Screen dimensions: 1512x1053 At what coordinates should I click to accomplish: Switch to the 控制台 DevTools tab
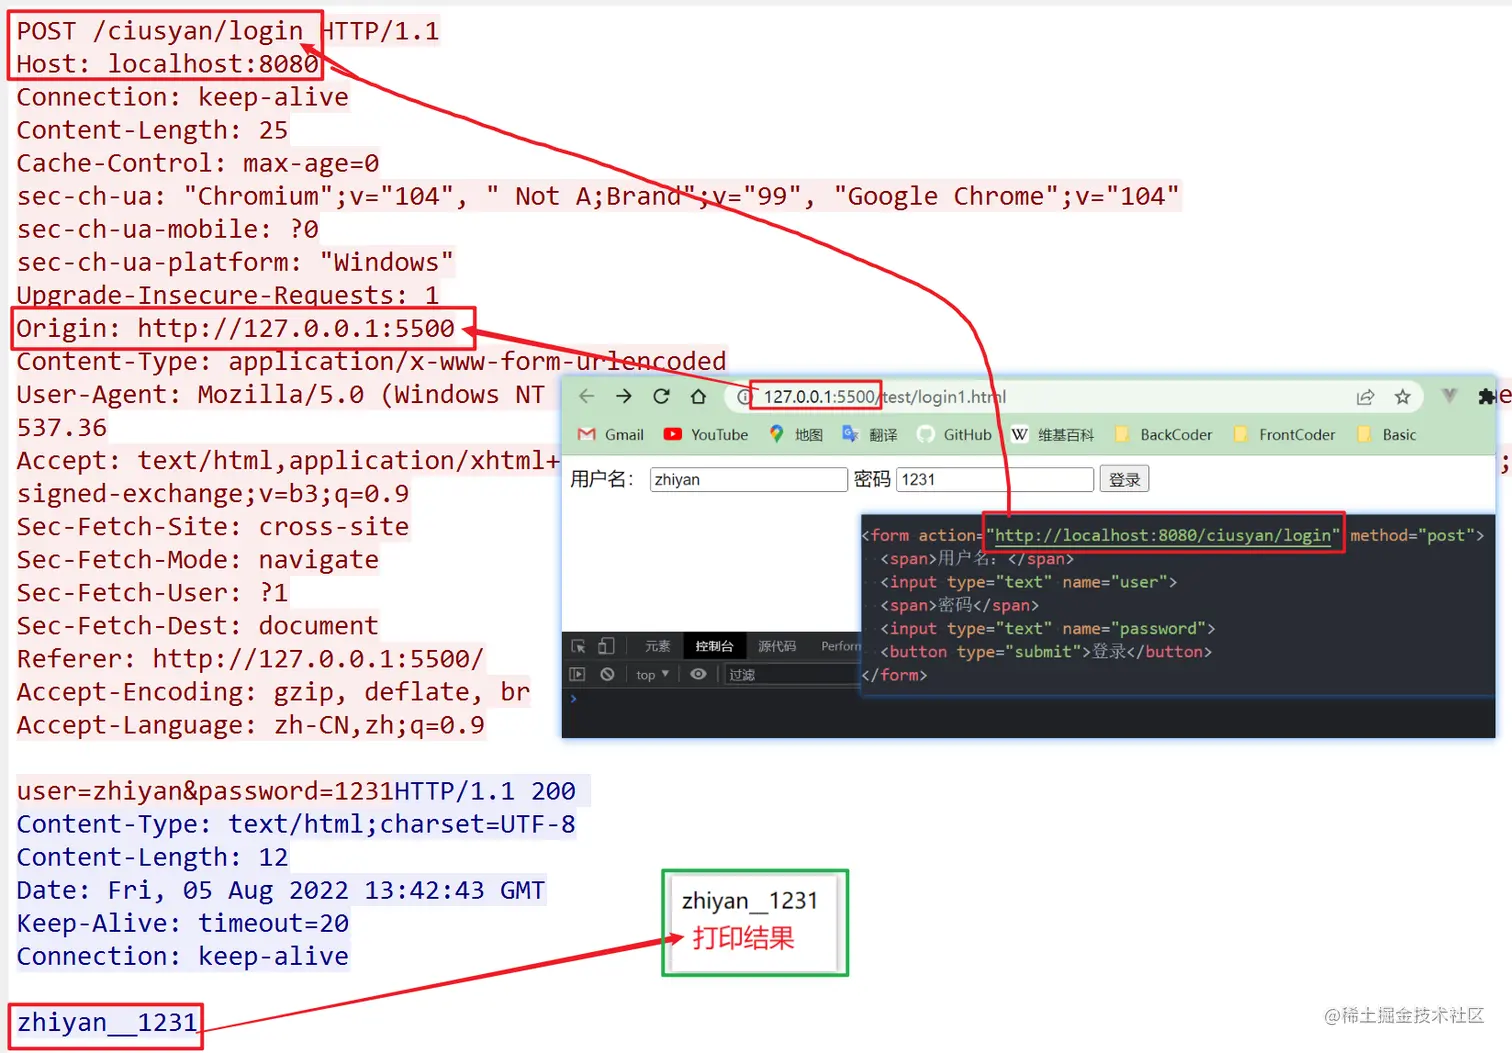tap(714, 646)
